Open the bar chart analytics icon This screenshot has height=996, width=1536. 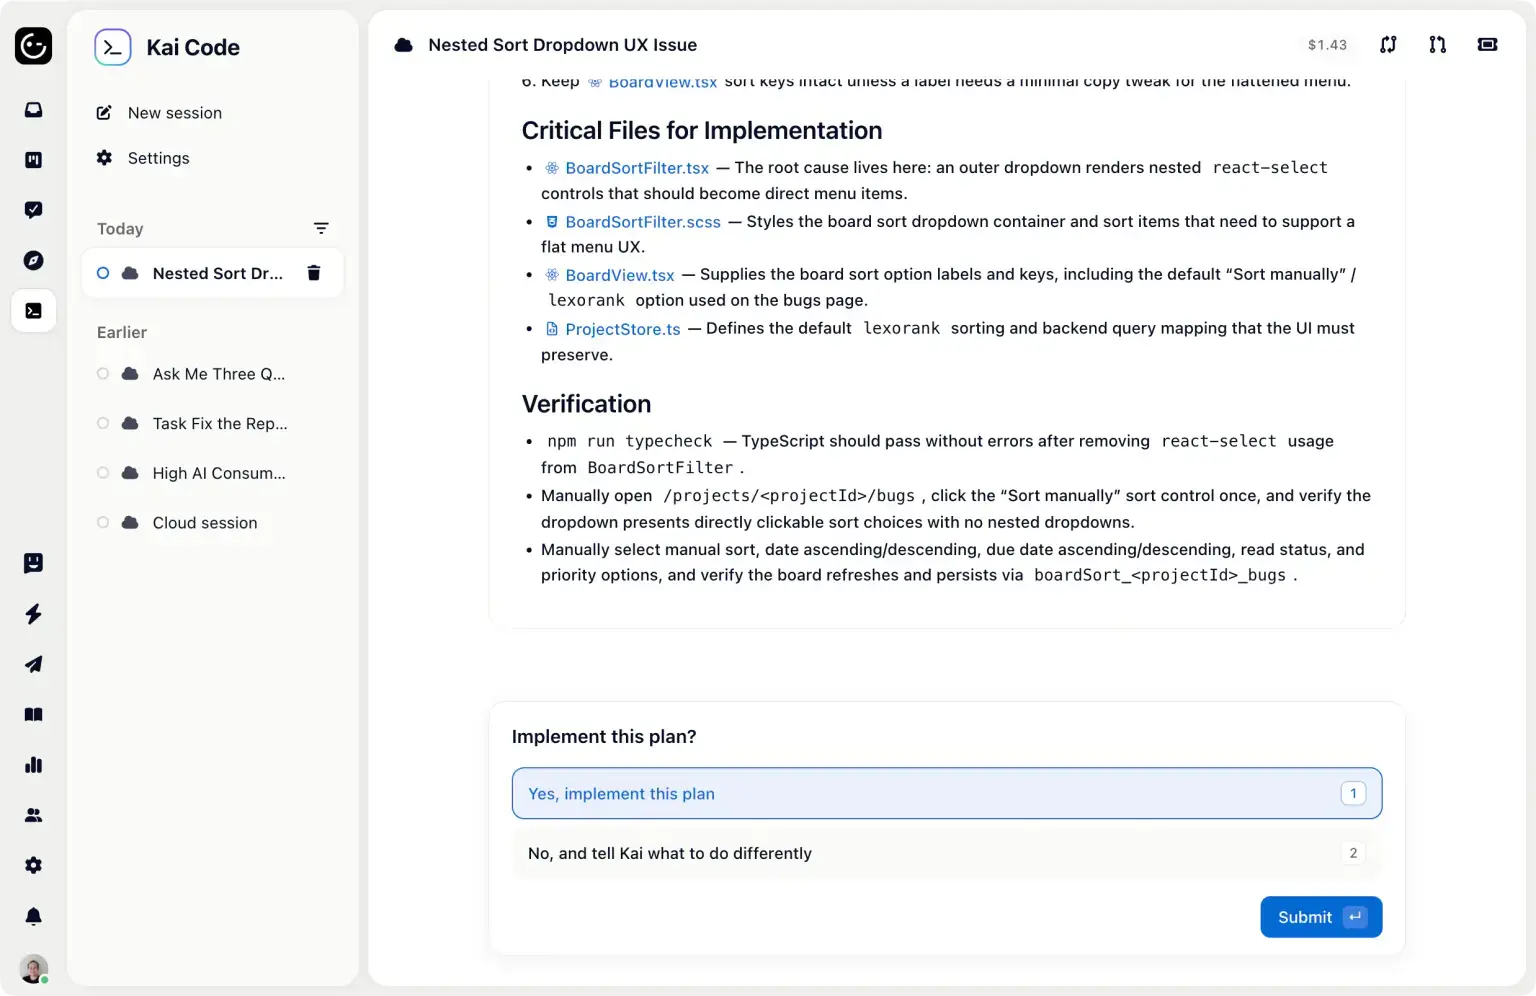tap(33, 765)
